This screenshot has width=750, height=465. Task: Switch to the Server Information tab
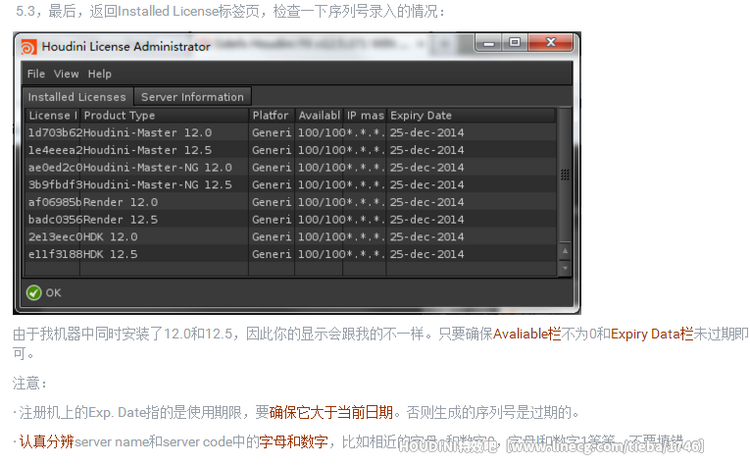coord(192,97)
